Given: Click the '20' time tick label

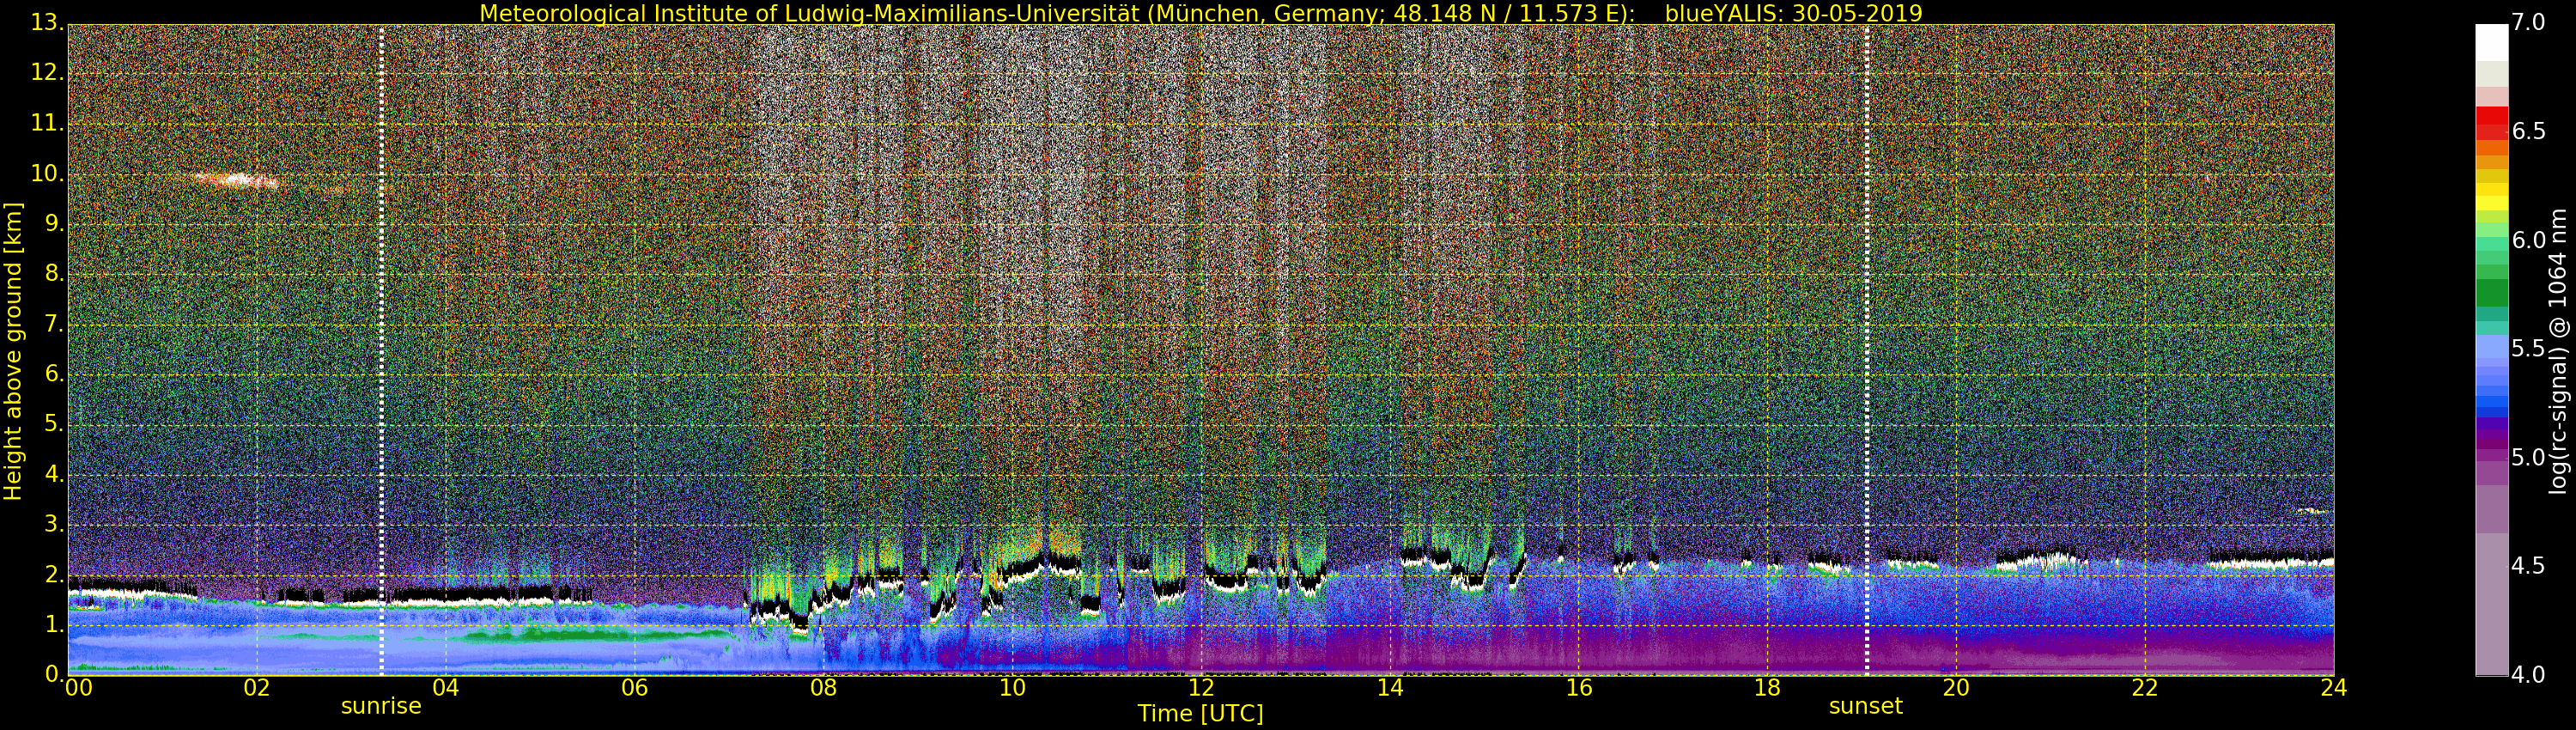Looking at the screenshot, I should [x=1956, y=688].
